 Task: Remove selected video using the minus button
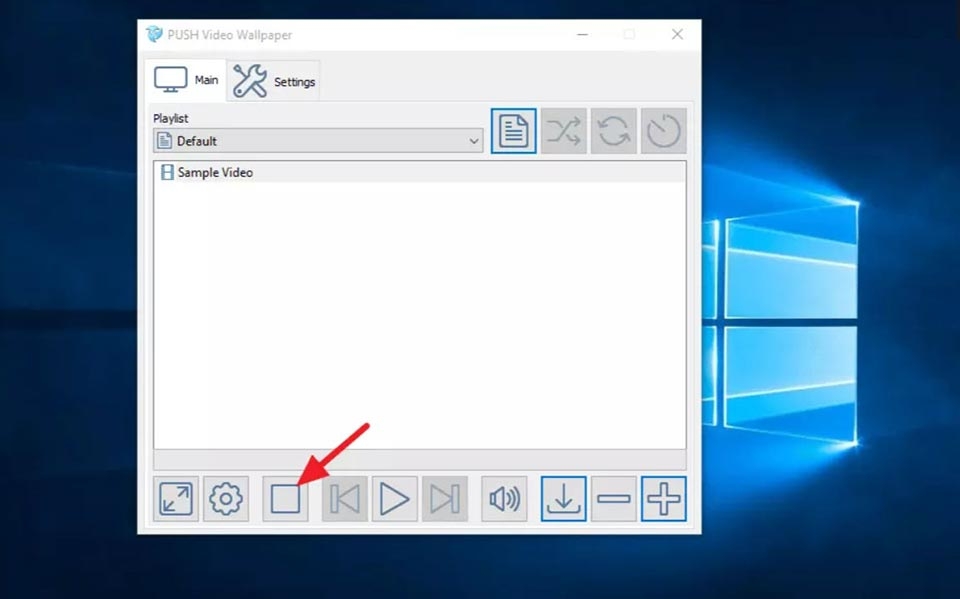(x=613, y=497)
